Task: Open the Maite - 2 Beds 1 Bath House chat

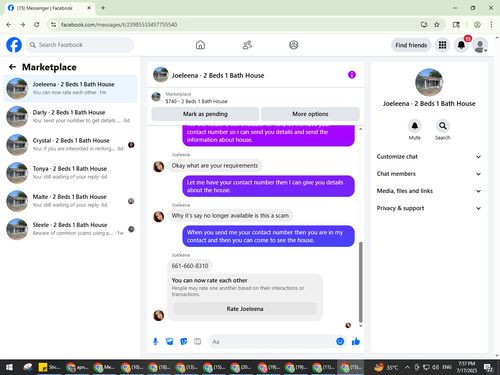Action: pos(70,201)
